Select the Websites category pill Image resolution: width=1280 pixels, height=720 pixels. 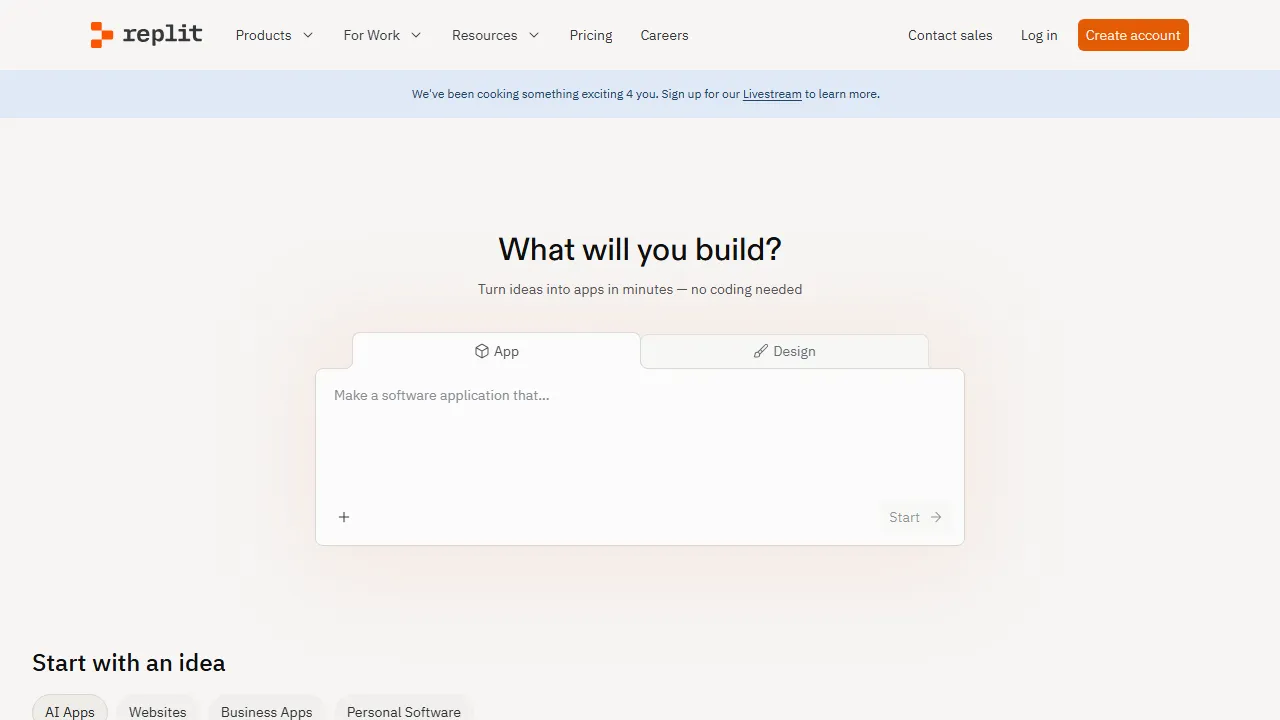tap(157, 711)
